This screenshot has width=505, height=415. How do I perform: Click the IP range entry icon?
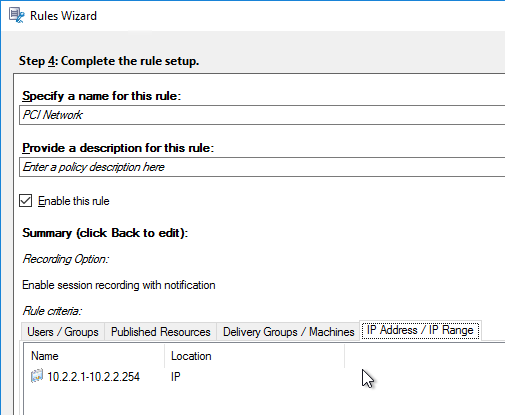click(x=37, y=376)
